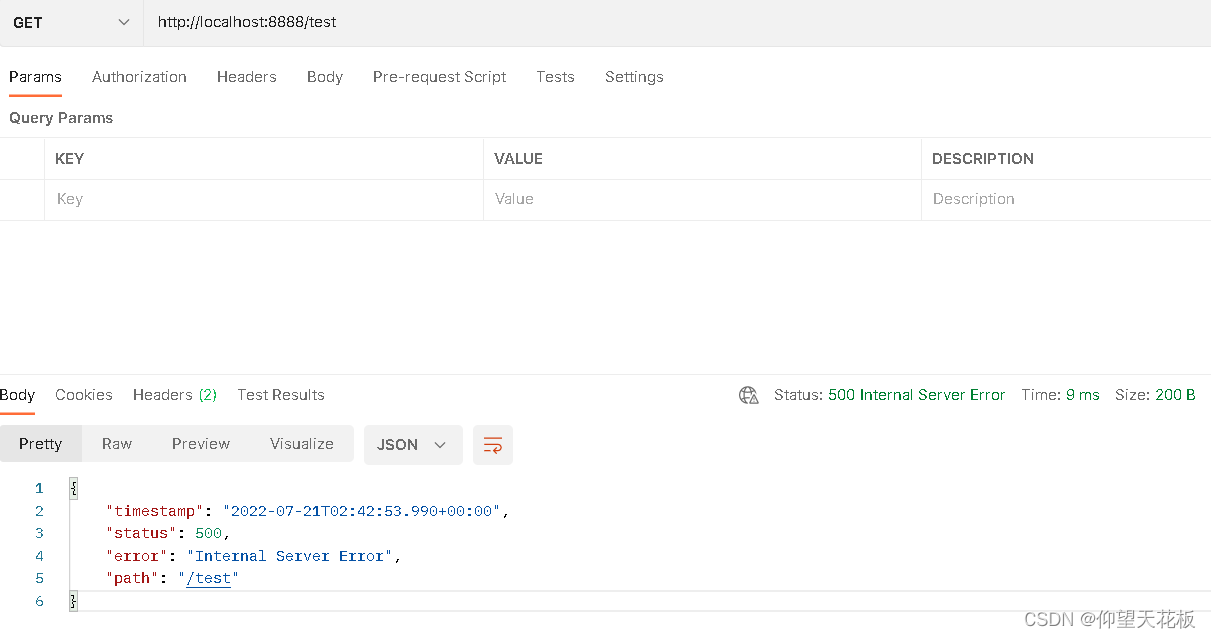Select the Visualize view
This screenshot has height=638, width=1211.
302,444
